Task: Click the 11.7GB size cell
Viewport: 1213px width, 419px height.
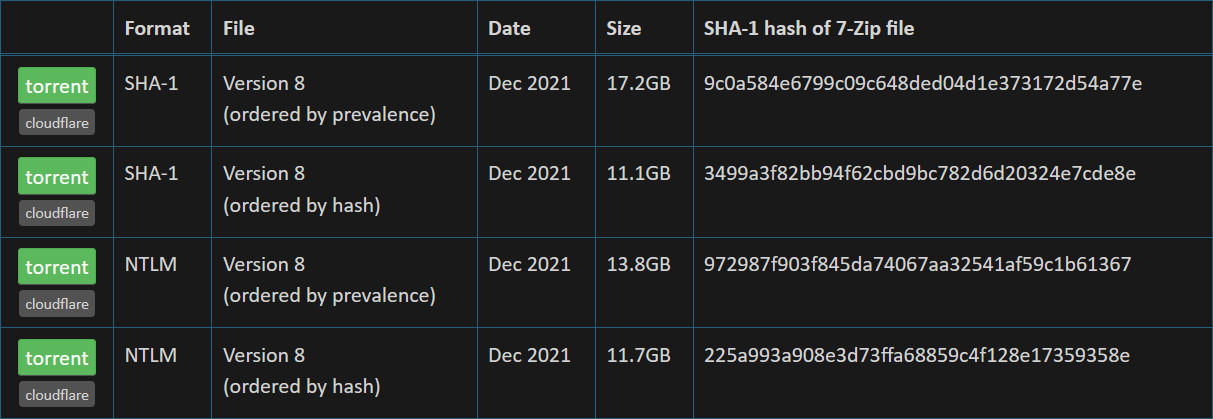Action: [638, 355]
